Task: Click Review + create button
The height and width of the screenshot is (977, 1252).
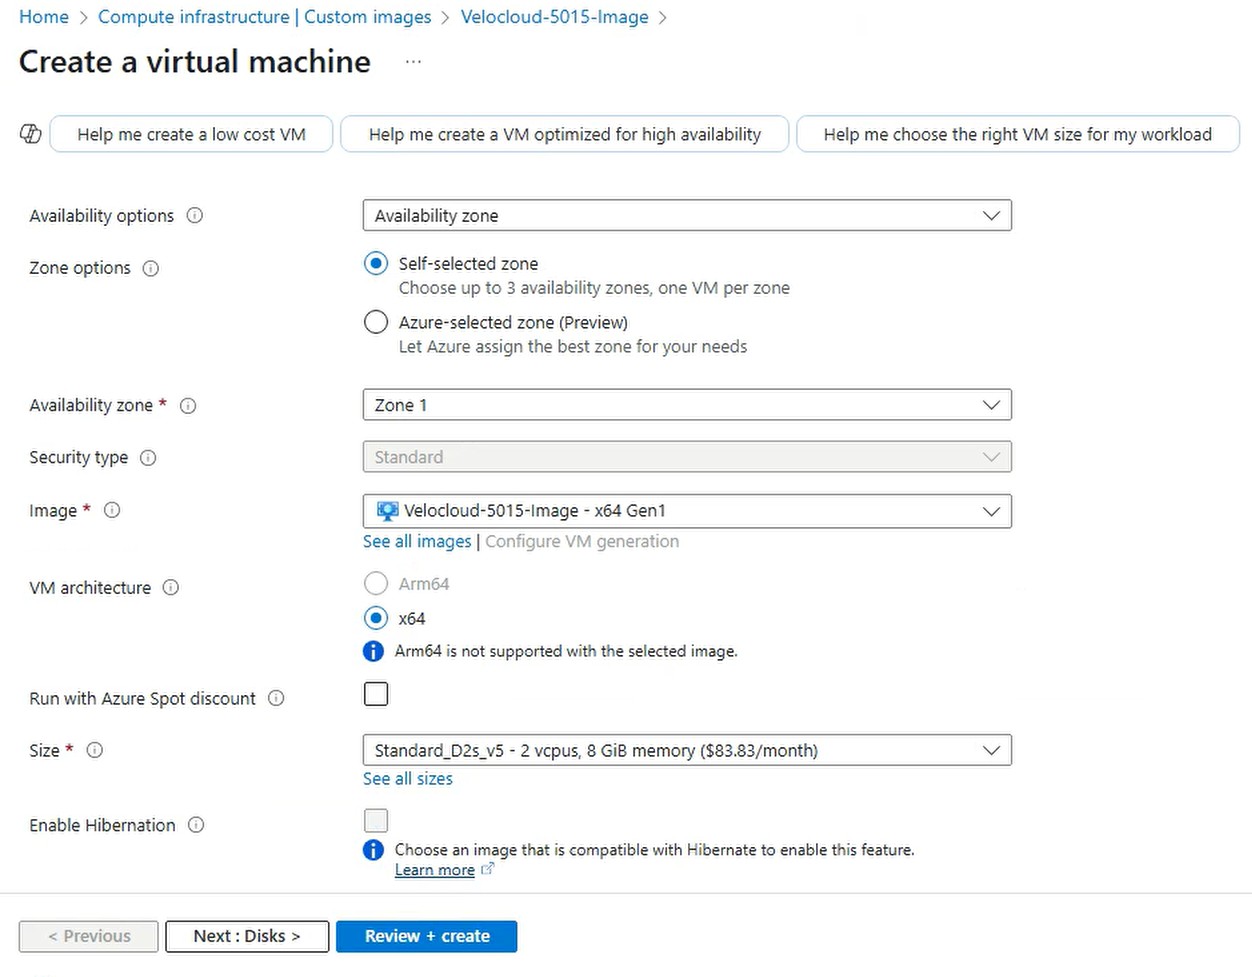Action: pos(427,936)
